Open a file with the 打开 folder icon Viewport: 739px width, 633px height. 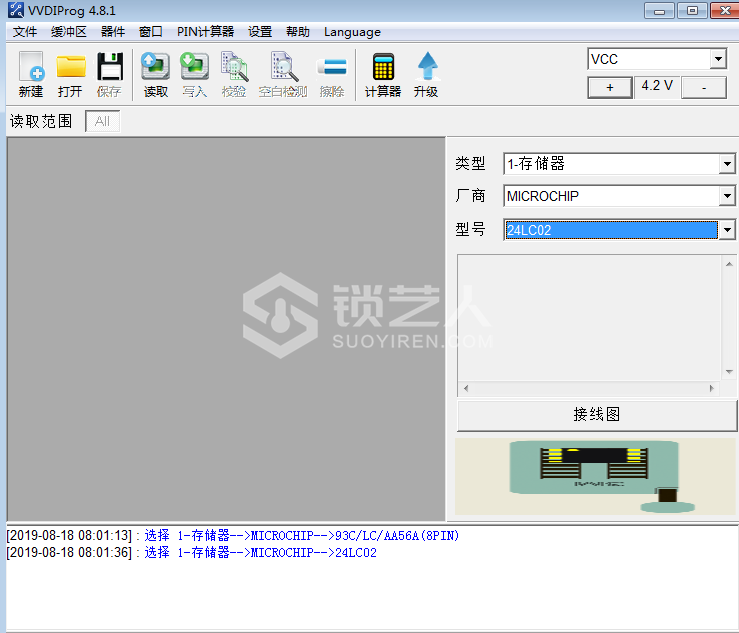click(70, 74)
